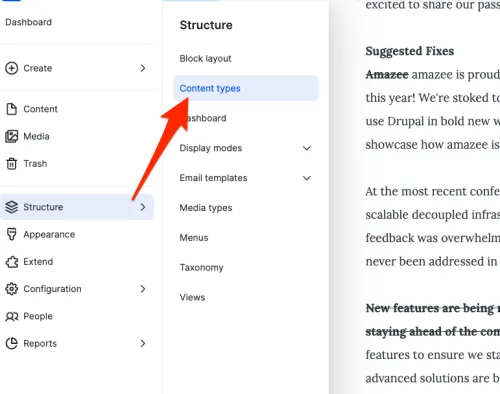Click the Extend puzzle piece icon
This screenshot has width=500, height=394.
tap(12, 262)
